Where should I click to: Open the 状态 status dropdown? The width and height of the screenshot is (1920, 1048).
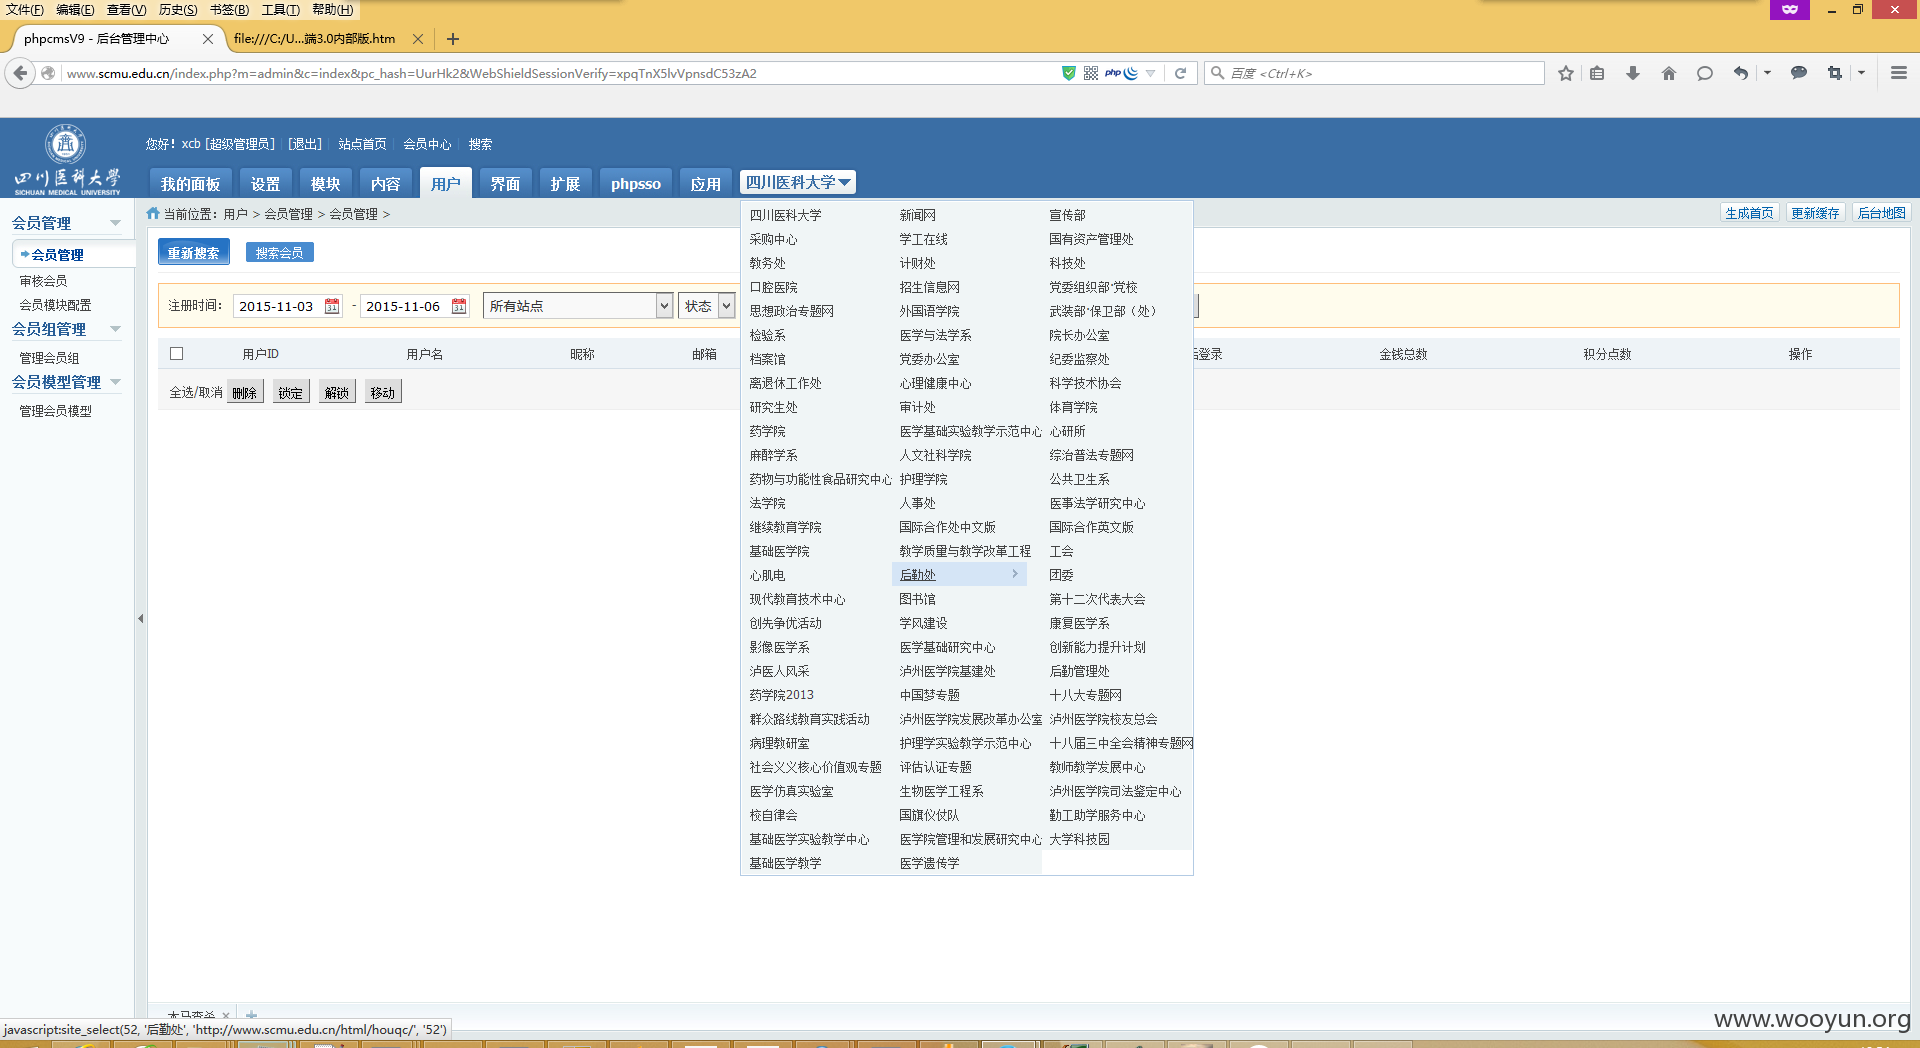[x=707, y=306]
